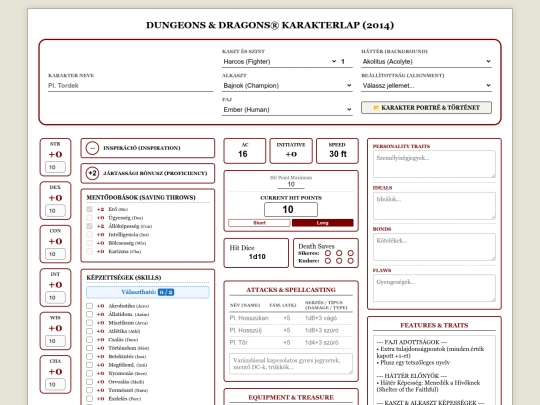Viewport: 540px width, 405px height.
Task: Click the Initiative value +0
Action: point(291,154)
